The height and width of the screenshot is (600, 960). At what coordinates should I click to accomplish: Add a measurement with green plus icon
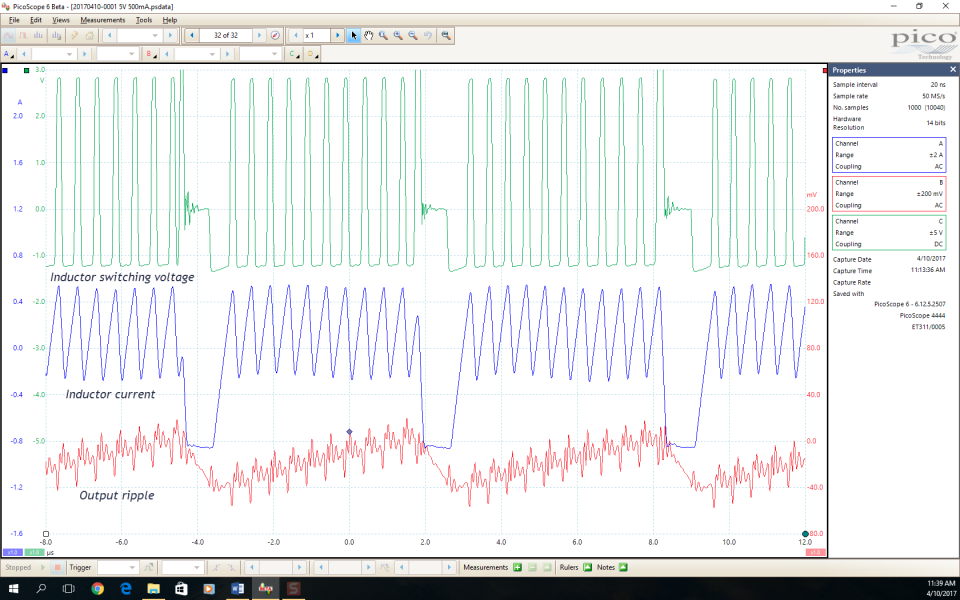[x=517, y=568]
